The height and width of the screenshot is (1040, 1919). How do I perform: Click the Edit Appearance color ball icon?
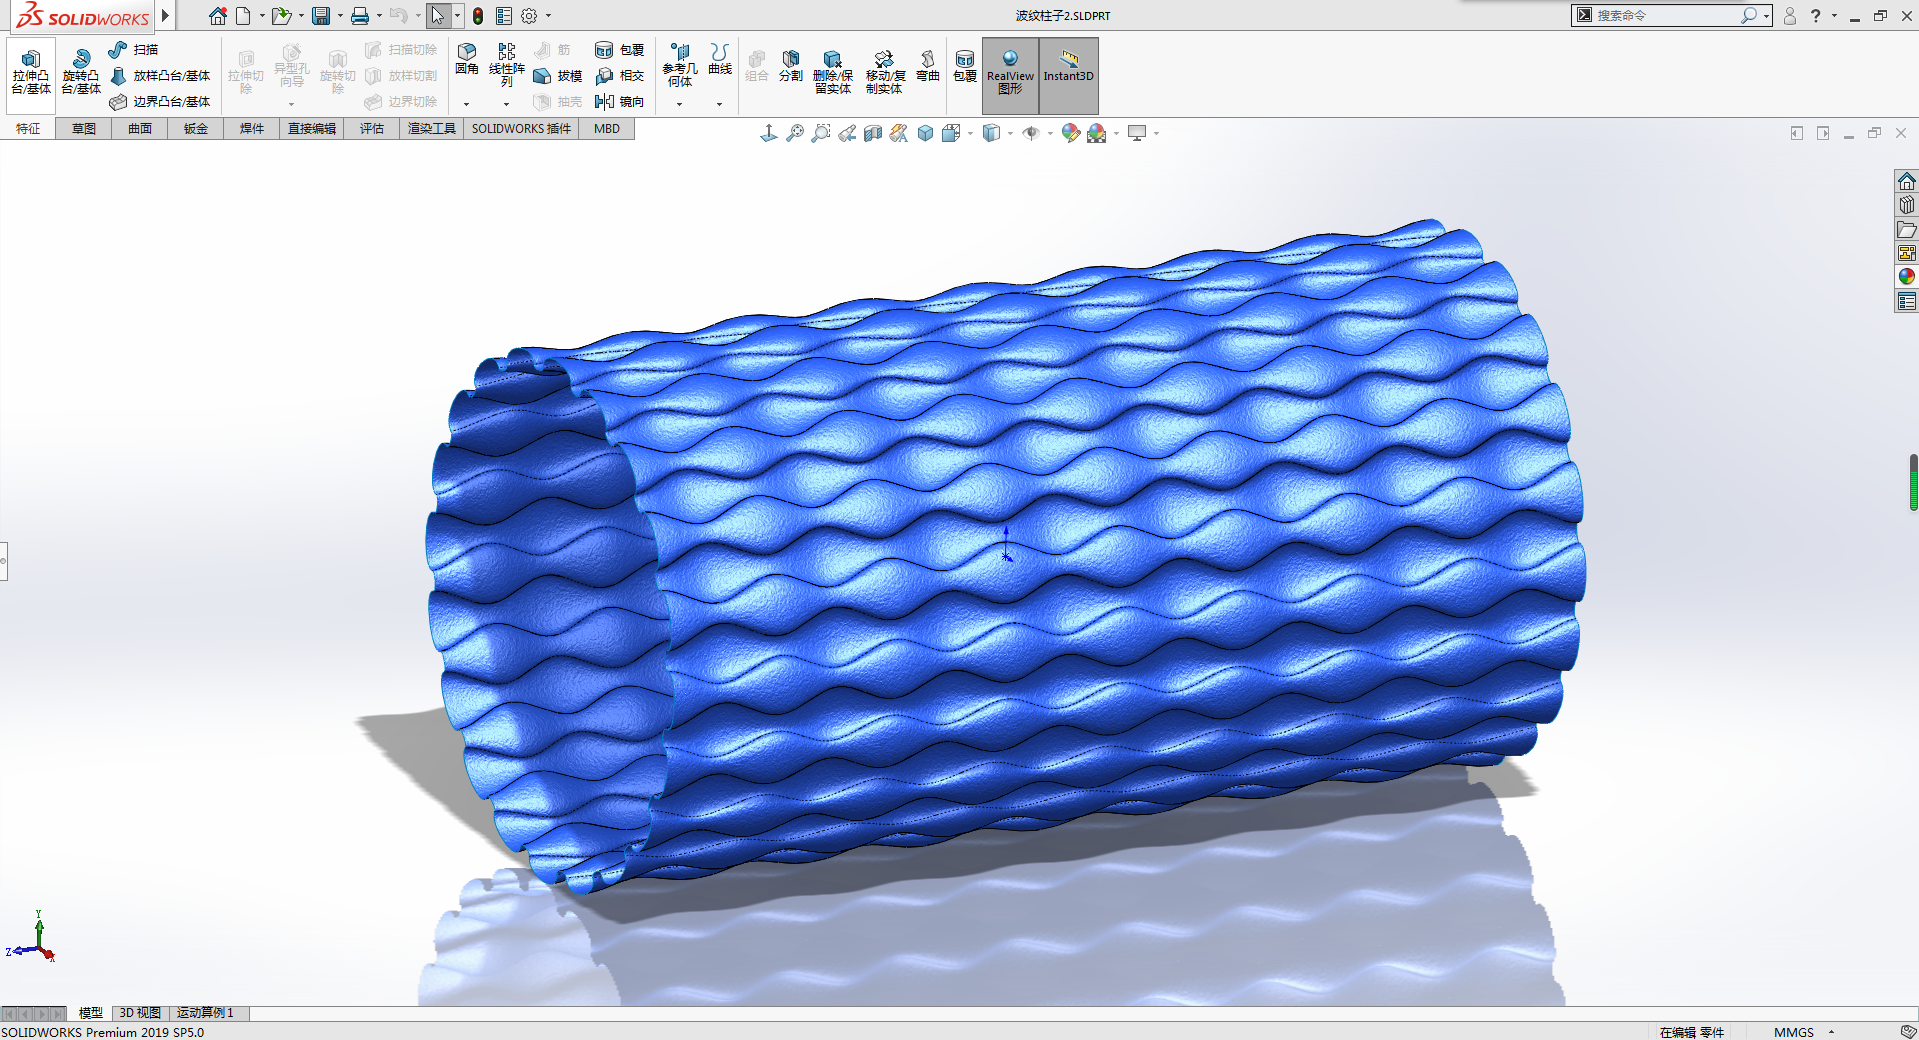coord(1071,133)
